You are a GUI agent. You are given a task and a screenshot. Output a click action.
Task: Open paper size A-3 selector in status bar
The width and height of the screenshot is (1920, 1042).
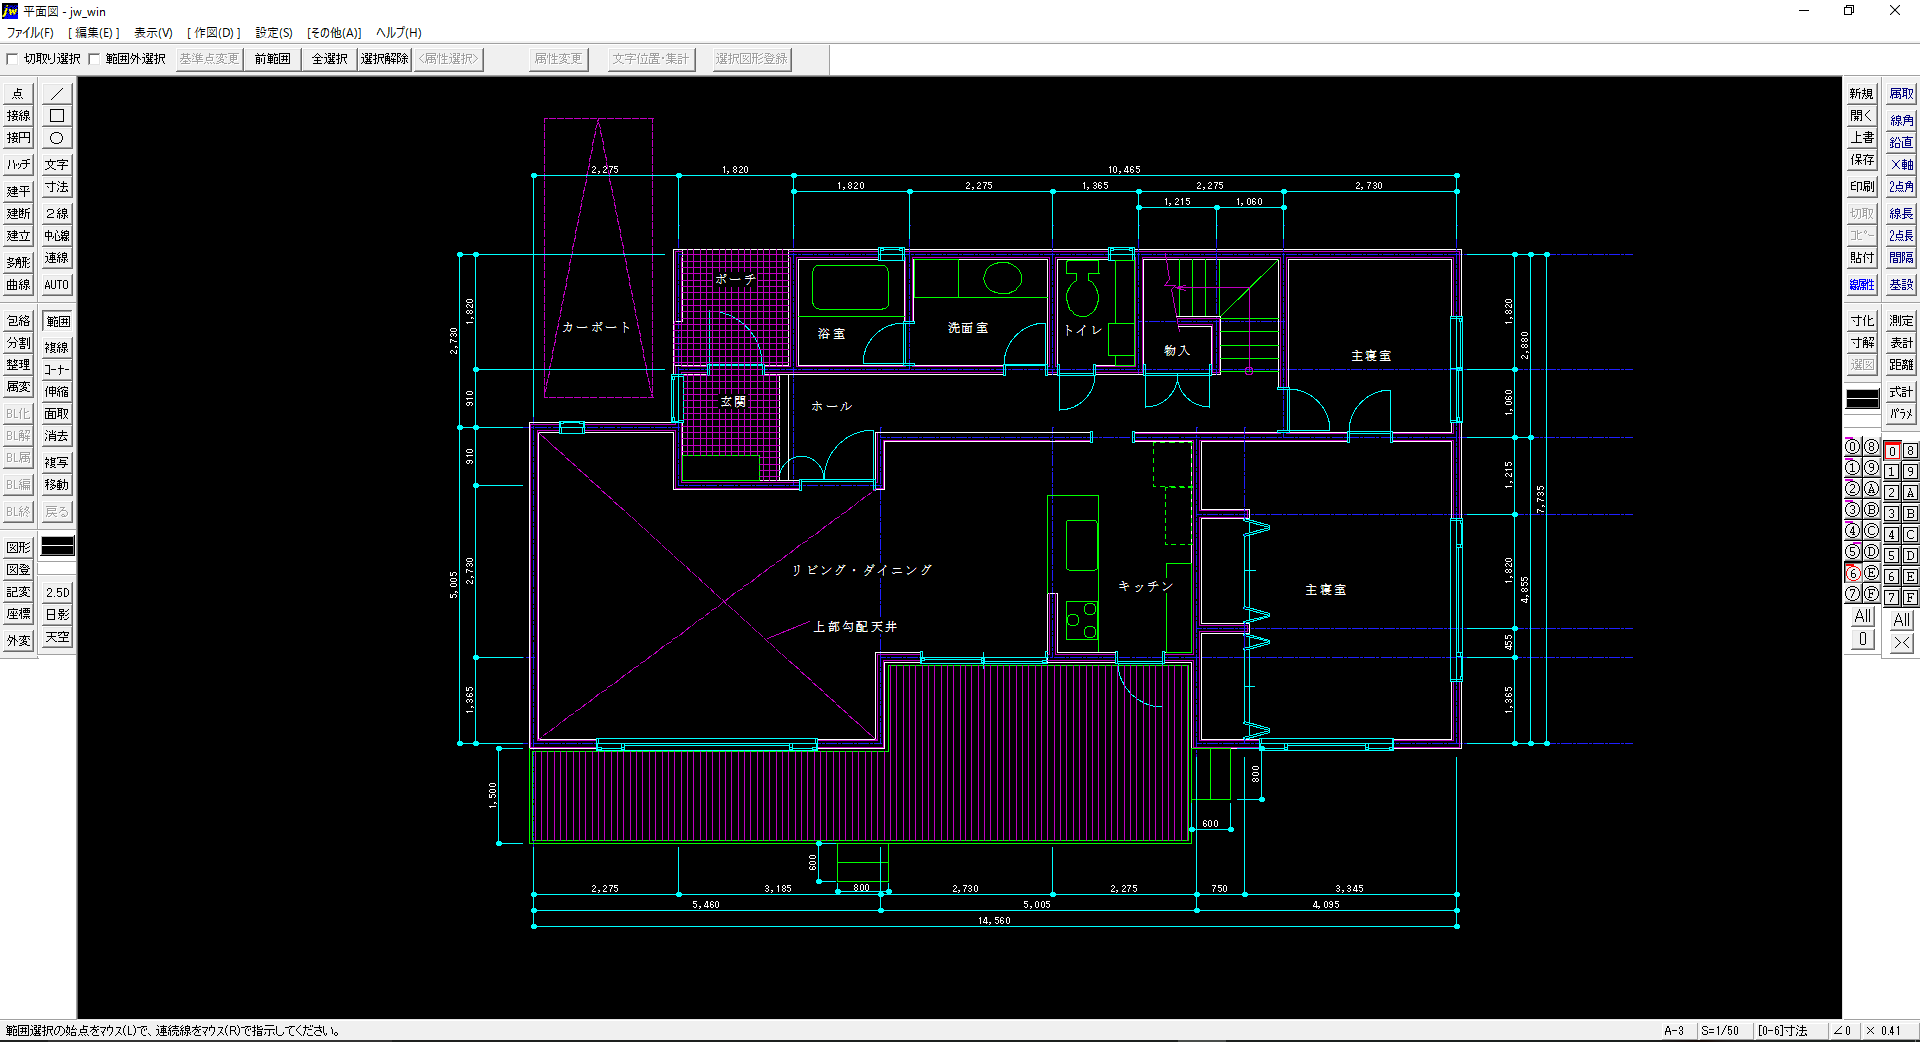coord(1674,1031)
